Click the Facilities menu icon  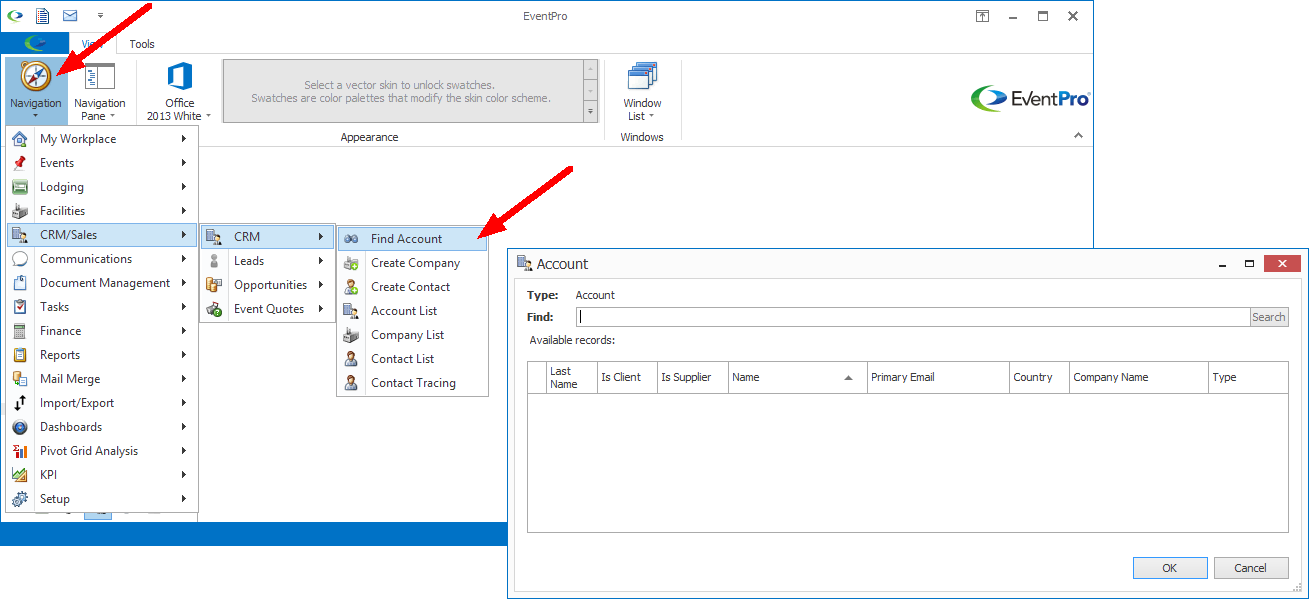(20, 211)
